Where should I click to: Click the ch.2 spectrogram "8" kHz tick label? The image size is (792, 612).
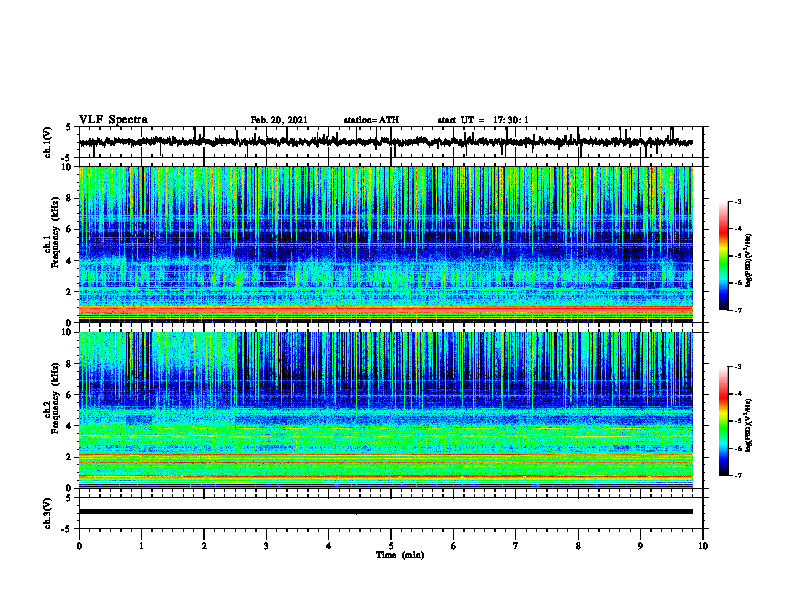pos(70,364)
